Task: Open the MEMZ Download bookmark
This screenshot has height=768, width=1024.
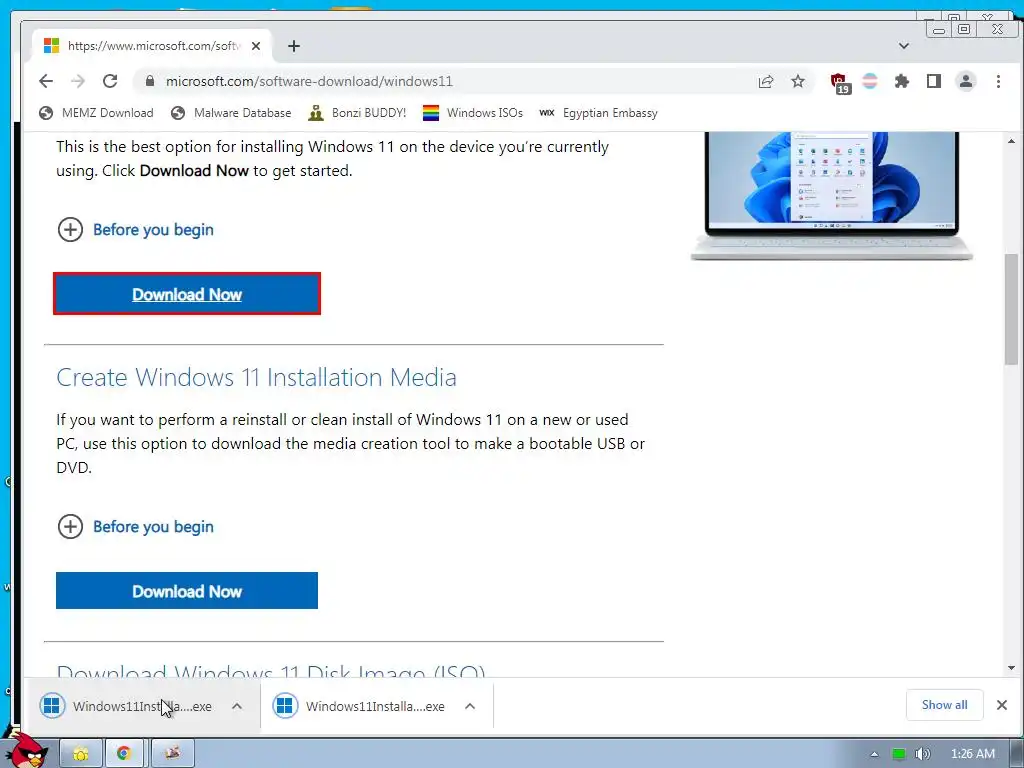Action: pos(96,113)
